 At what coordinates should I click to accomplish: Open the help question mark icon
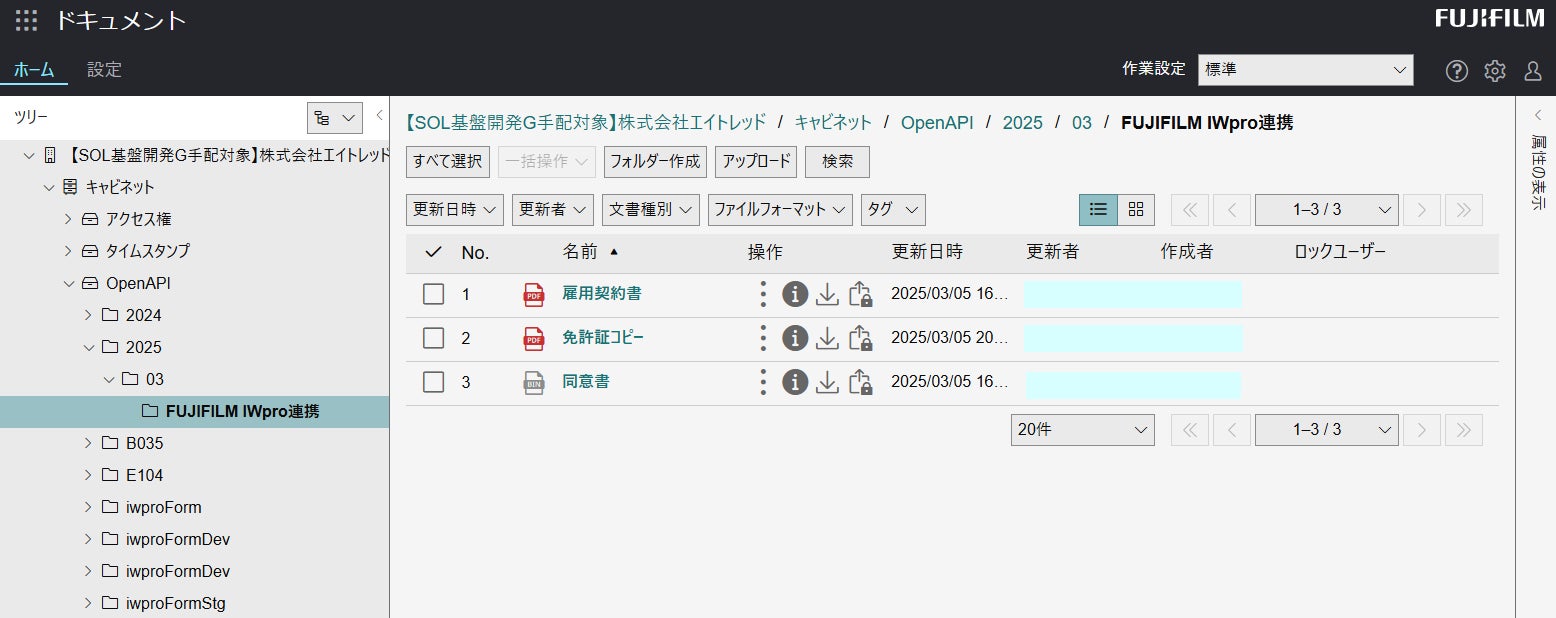pos(1457,71)
